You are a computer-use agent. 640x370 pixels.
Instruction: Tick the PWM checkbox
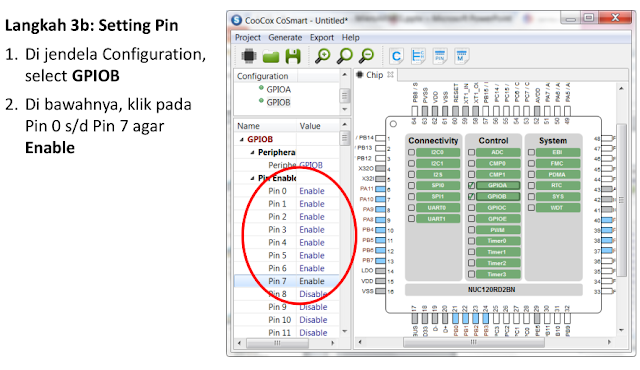[x=471, y=230]
